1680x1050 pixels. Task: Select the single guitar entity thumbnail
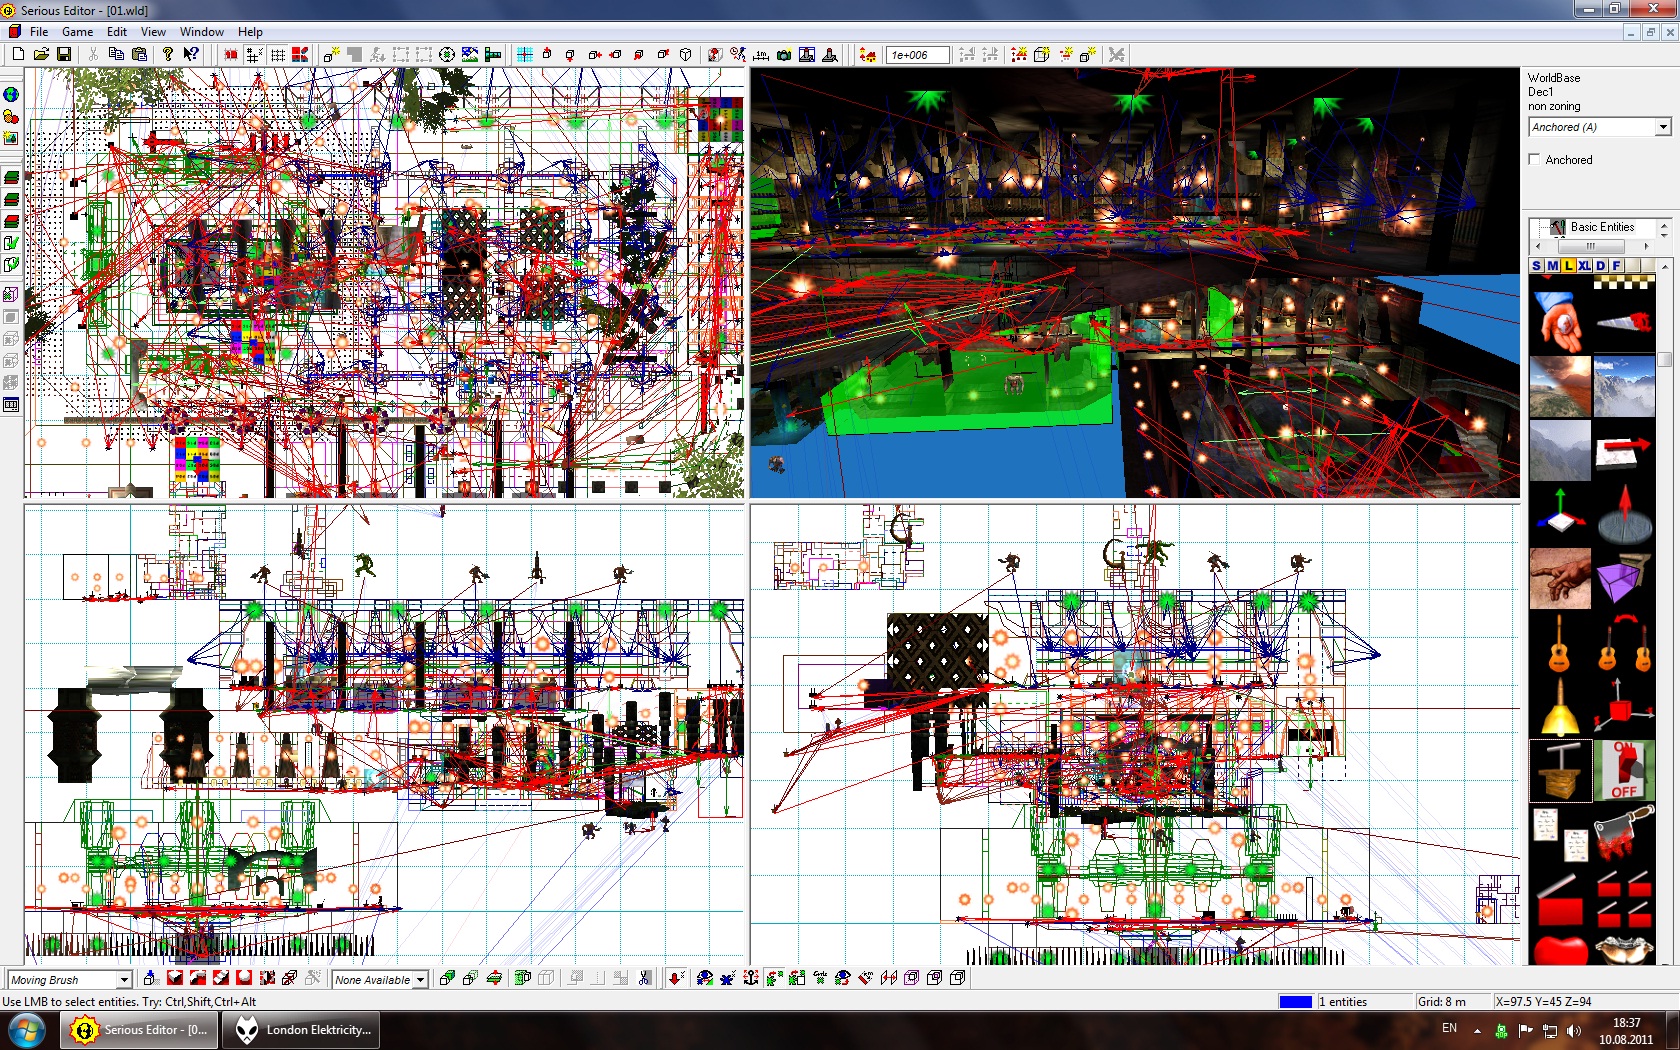tap(1560, 642)
